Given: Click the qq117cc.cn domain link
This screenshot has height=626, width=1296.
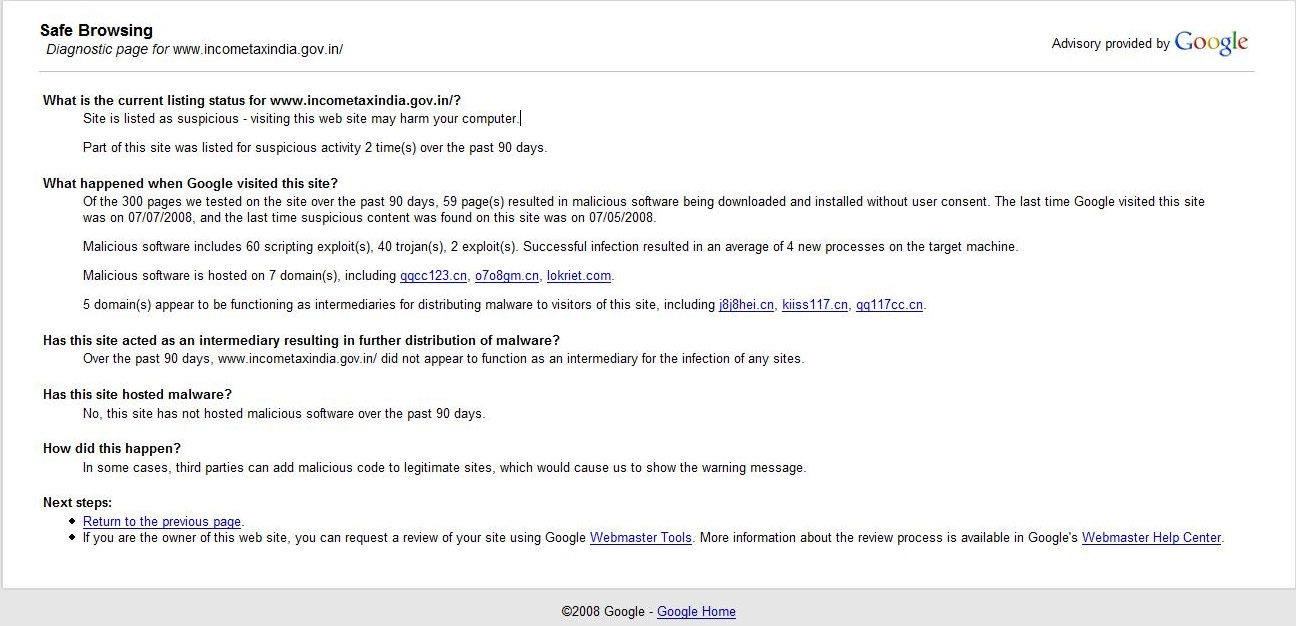Looking at the screenshot, I should tap(889, 305).
